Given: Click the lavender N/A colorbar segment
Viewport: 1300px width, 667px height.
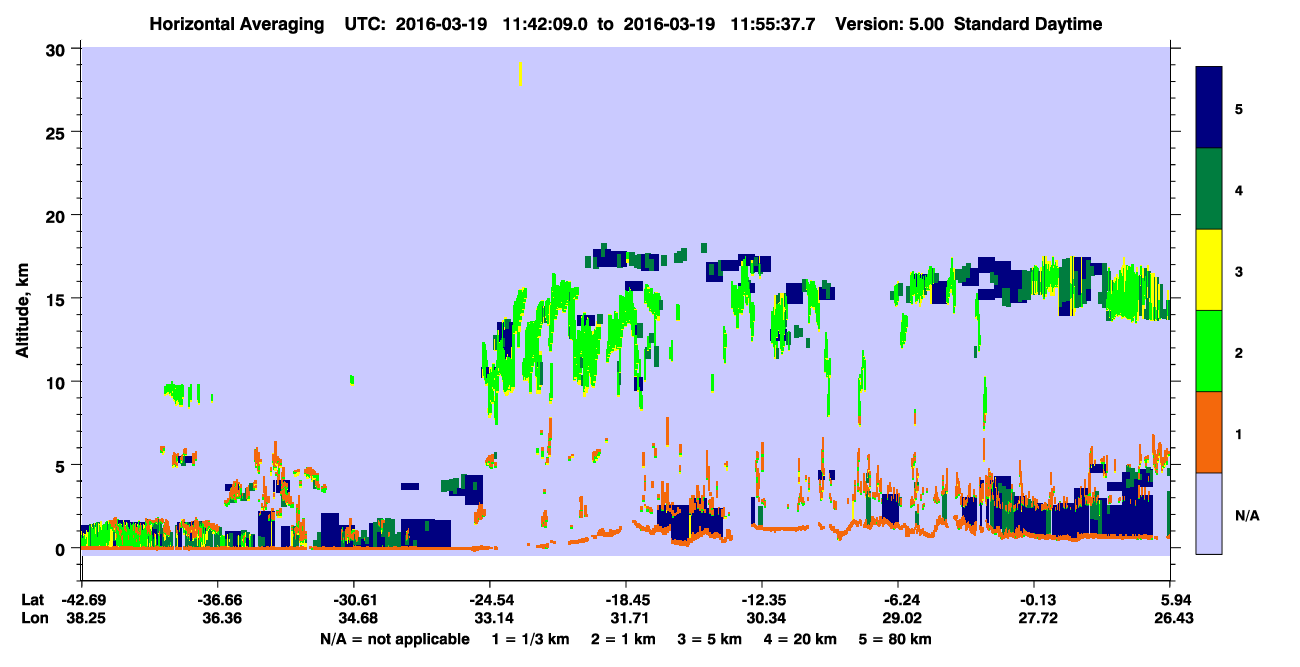Looking at the screenshot, I should tap(1209, 513).
